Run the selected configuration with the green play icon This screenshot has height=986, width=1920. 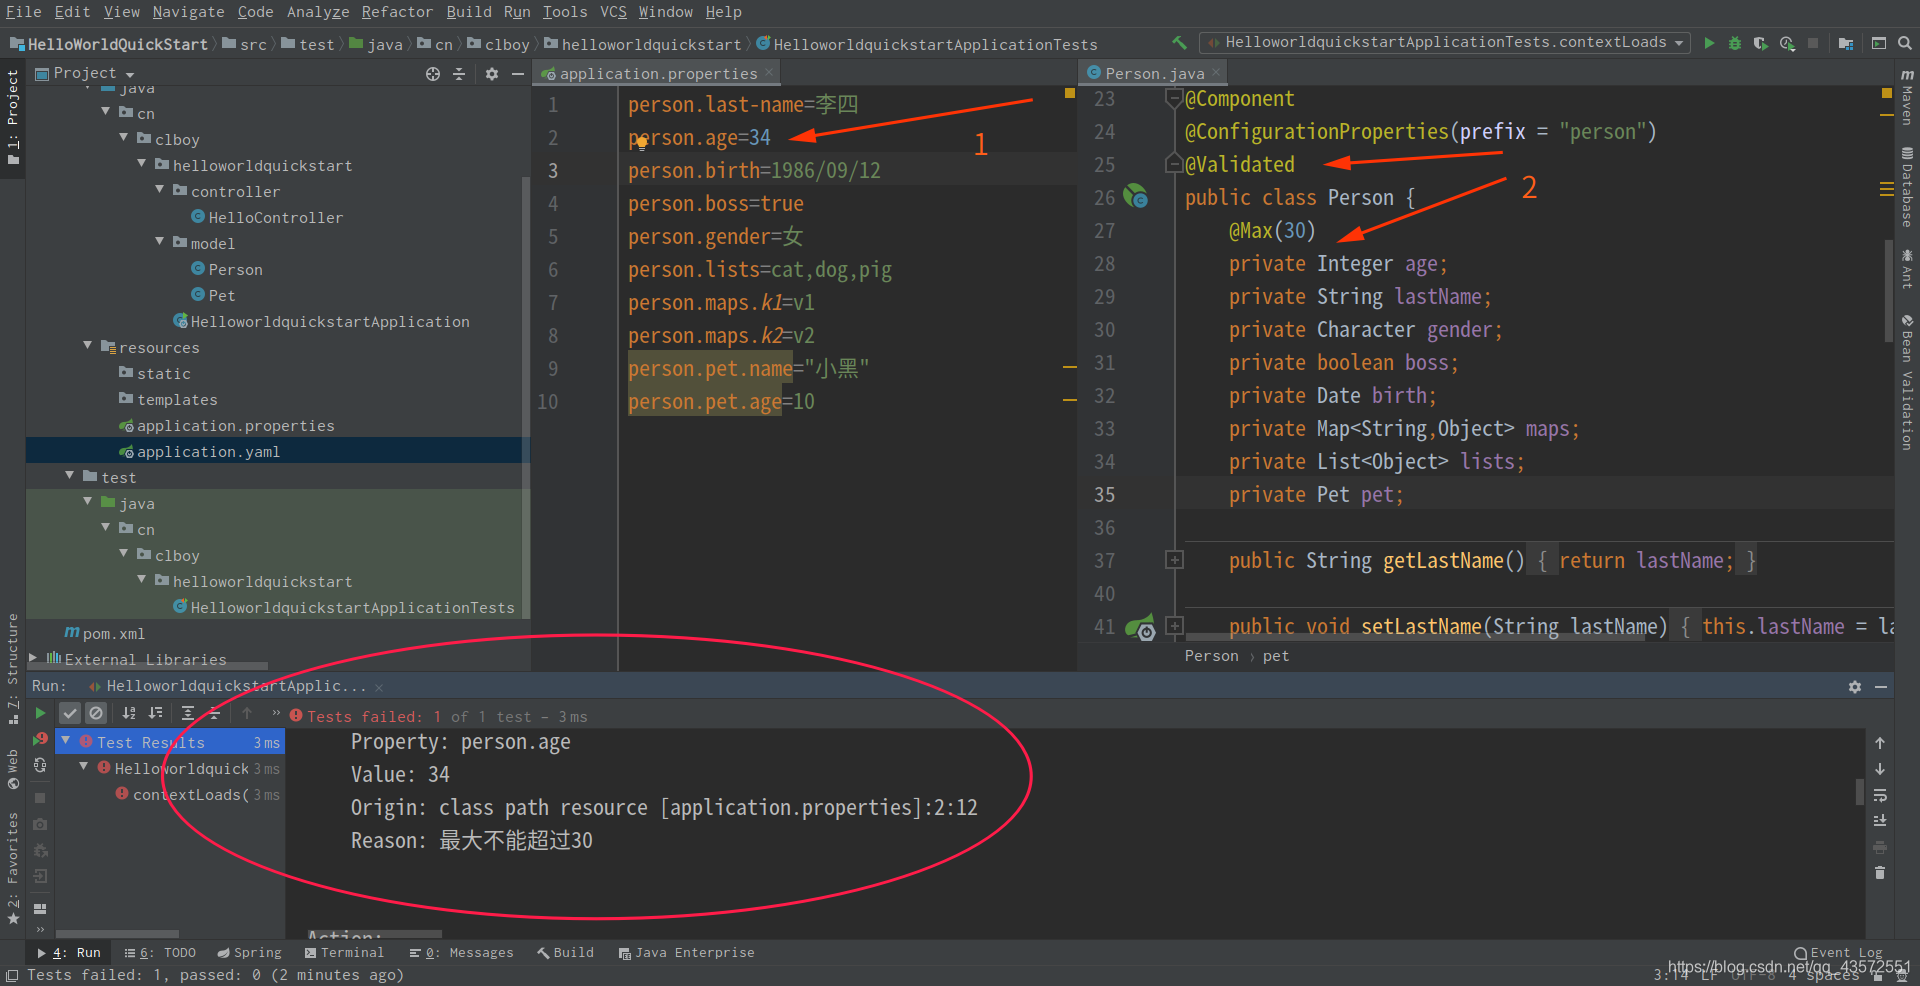1709,43
